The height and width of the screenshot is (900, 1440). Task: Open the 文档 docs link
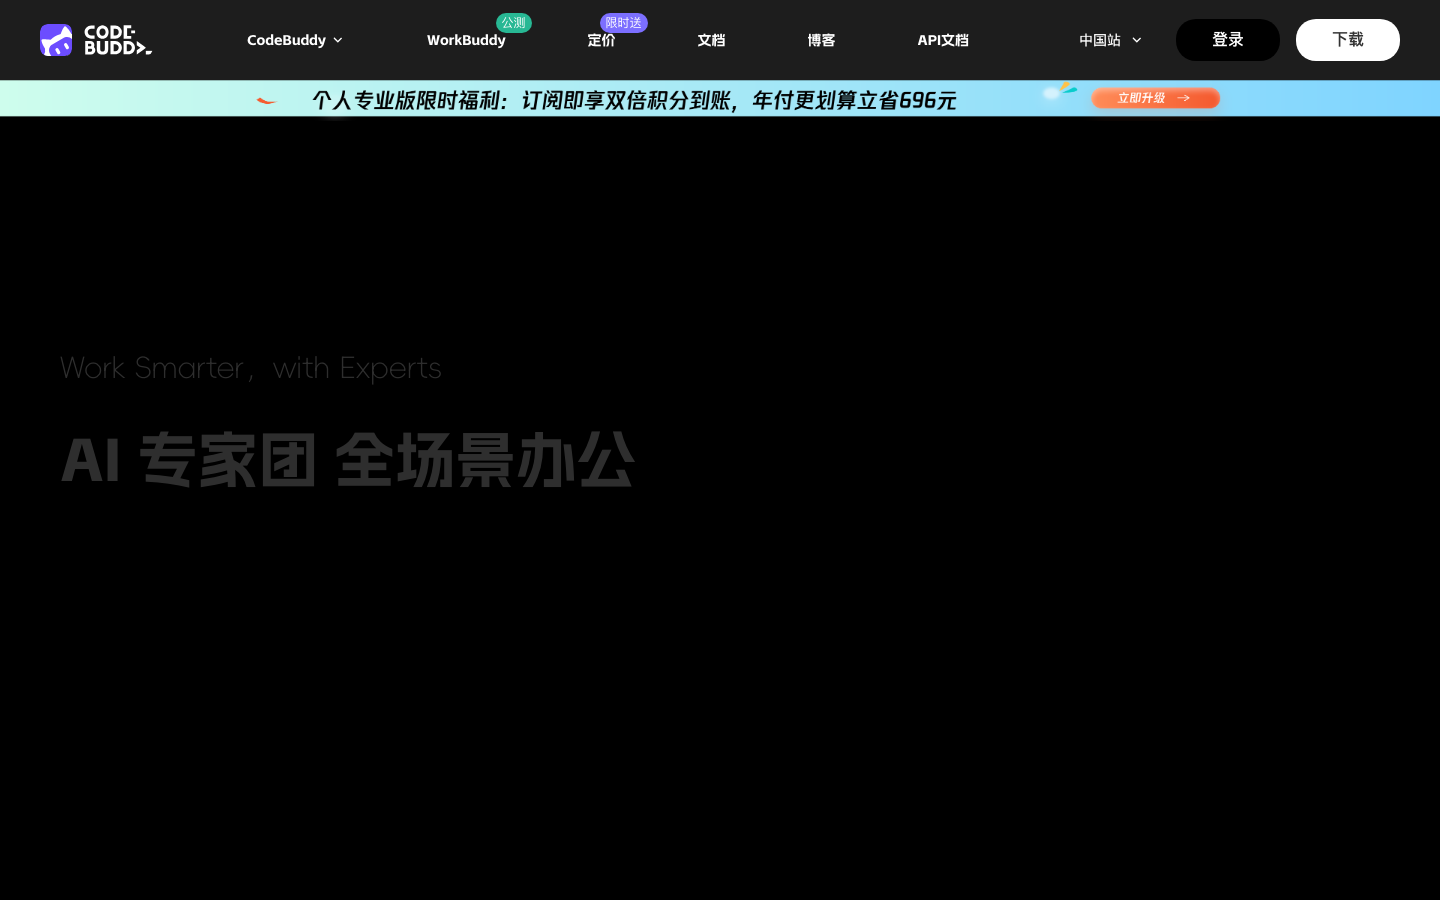[711, 40]
